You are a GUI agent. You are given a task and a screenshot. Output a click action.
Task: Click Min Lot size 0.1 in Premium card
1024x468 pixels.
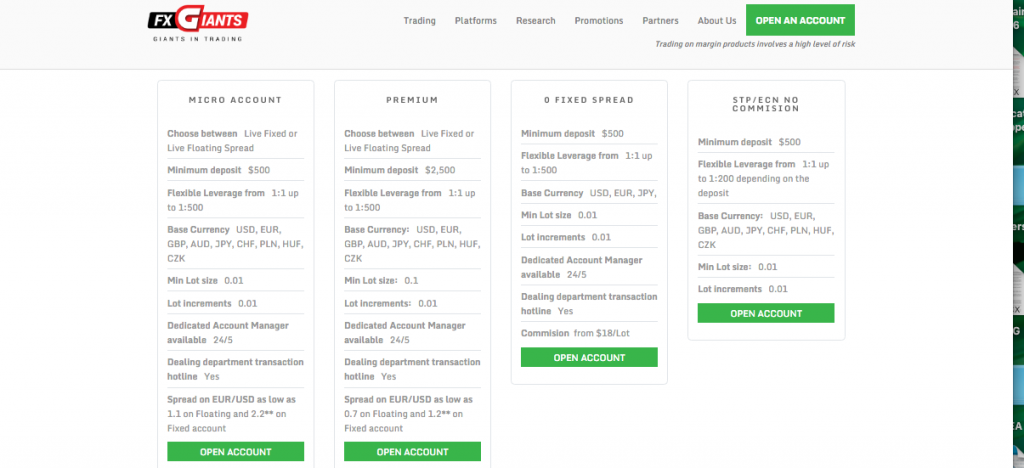[x=381, y=281]
